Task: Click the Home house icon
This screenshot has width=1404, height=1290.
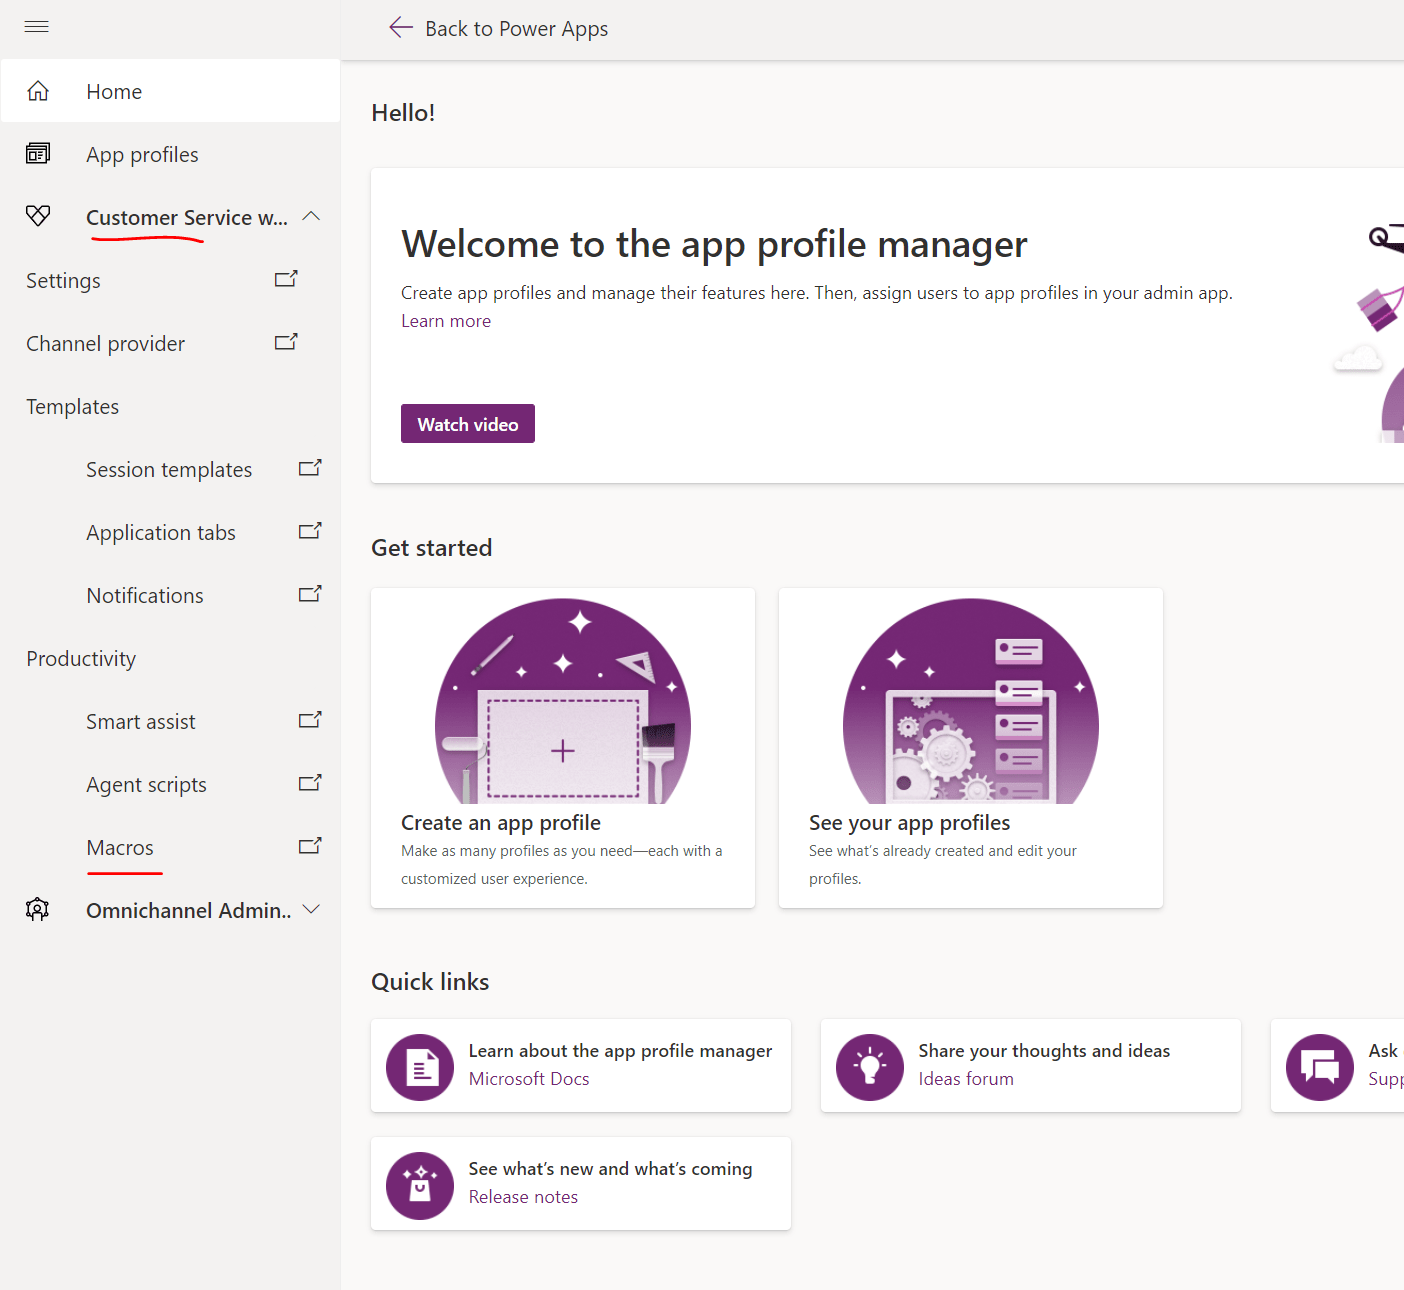Action: pos(38,91)
